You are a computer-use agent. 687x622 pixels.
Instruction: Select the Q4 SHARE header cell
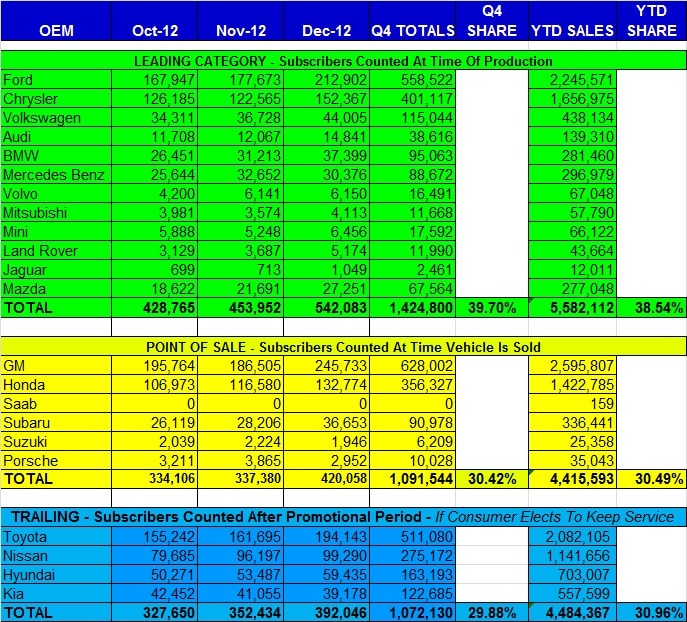coord(492,21)
